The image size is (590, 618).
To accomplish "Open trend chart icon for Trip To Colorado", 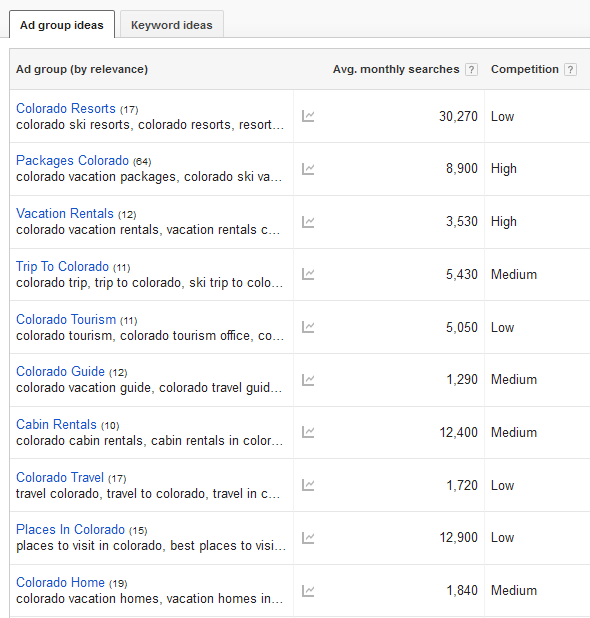I will 308,274.
